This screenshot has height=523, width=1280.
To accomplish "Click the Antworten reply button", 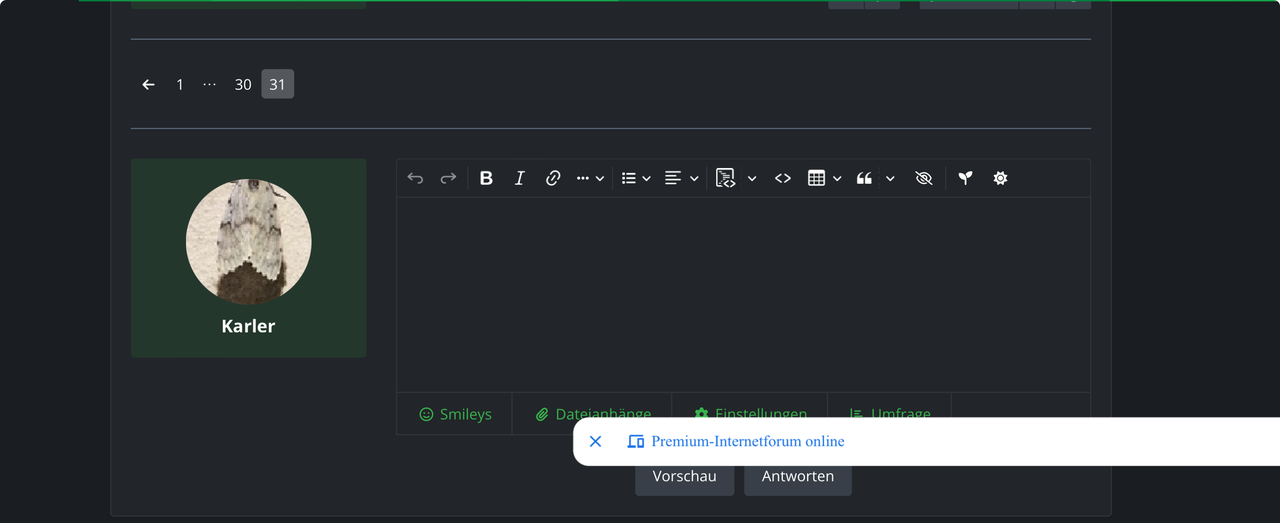I will (797, 478).
